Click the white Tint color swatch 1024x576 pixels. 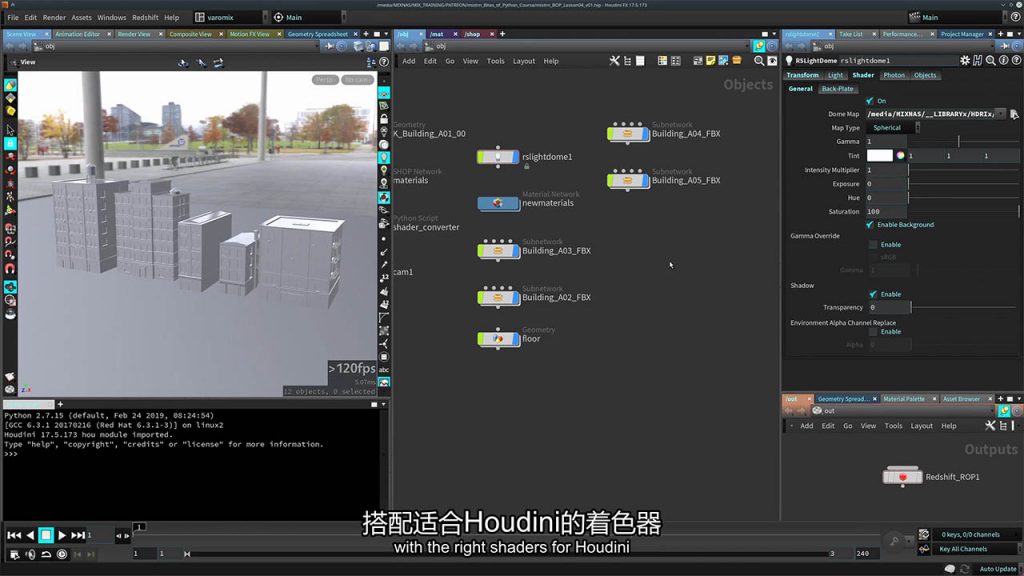879,156
